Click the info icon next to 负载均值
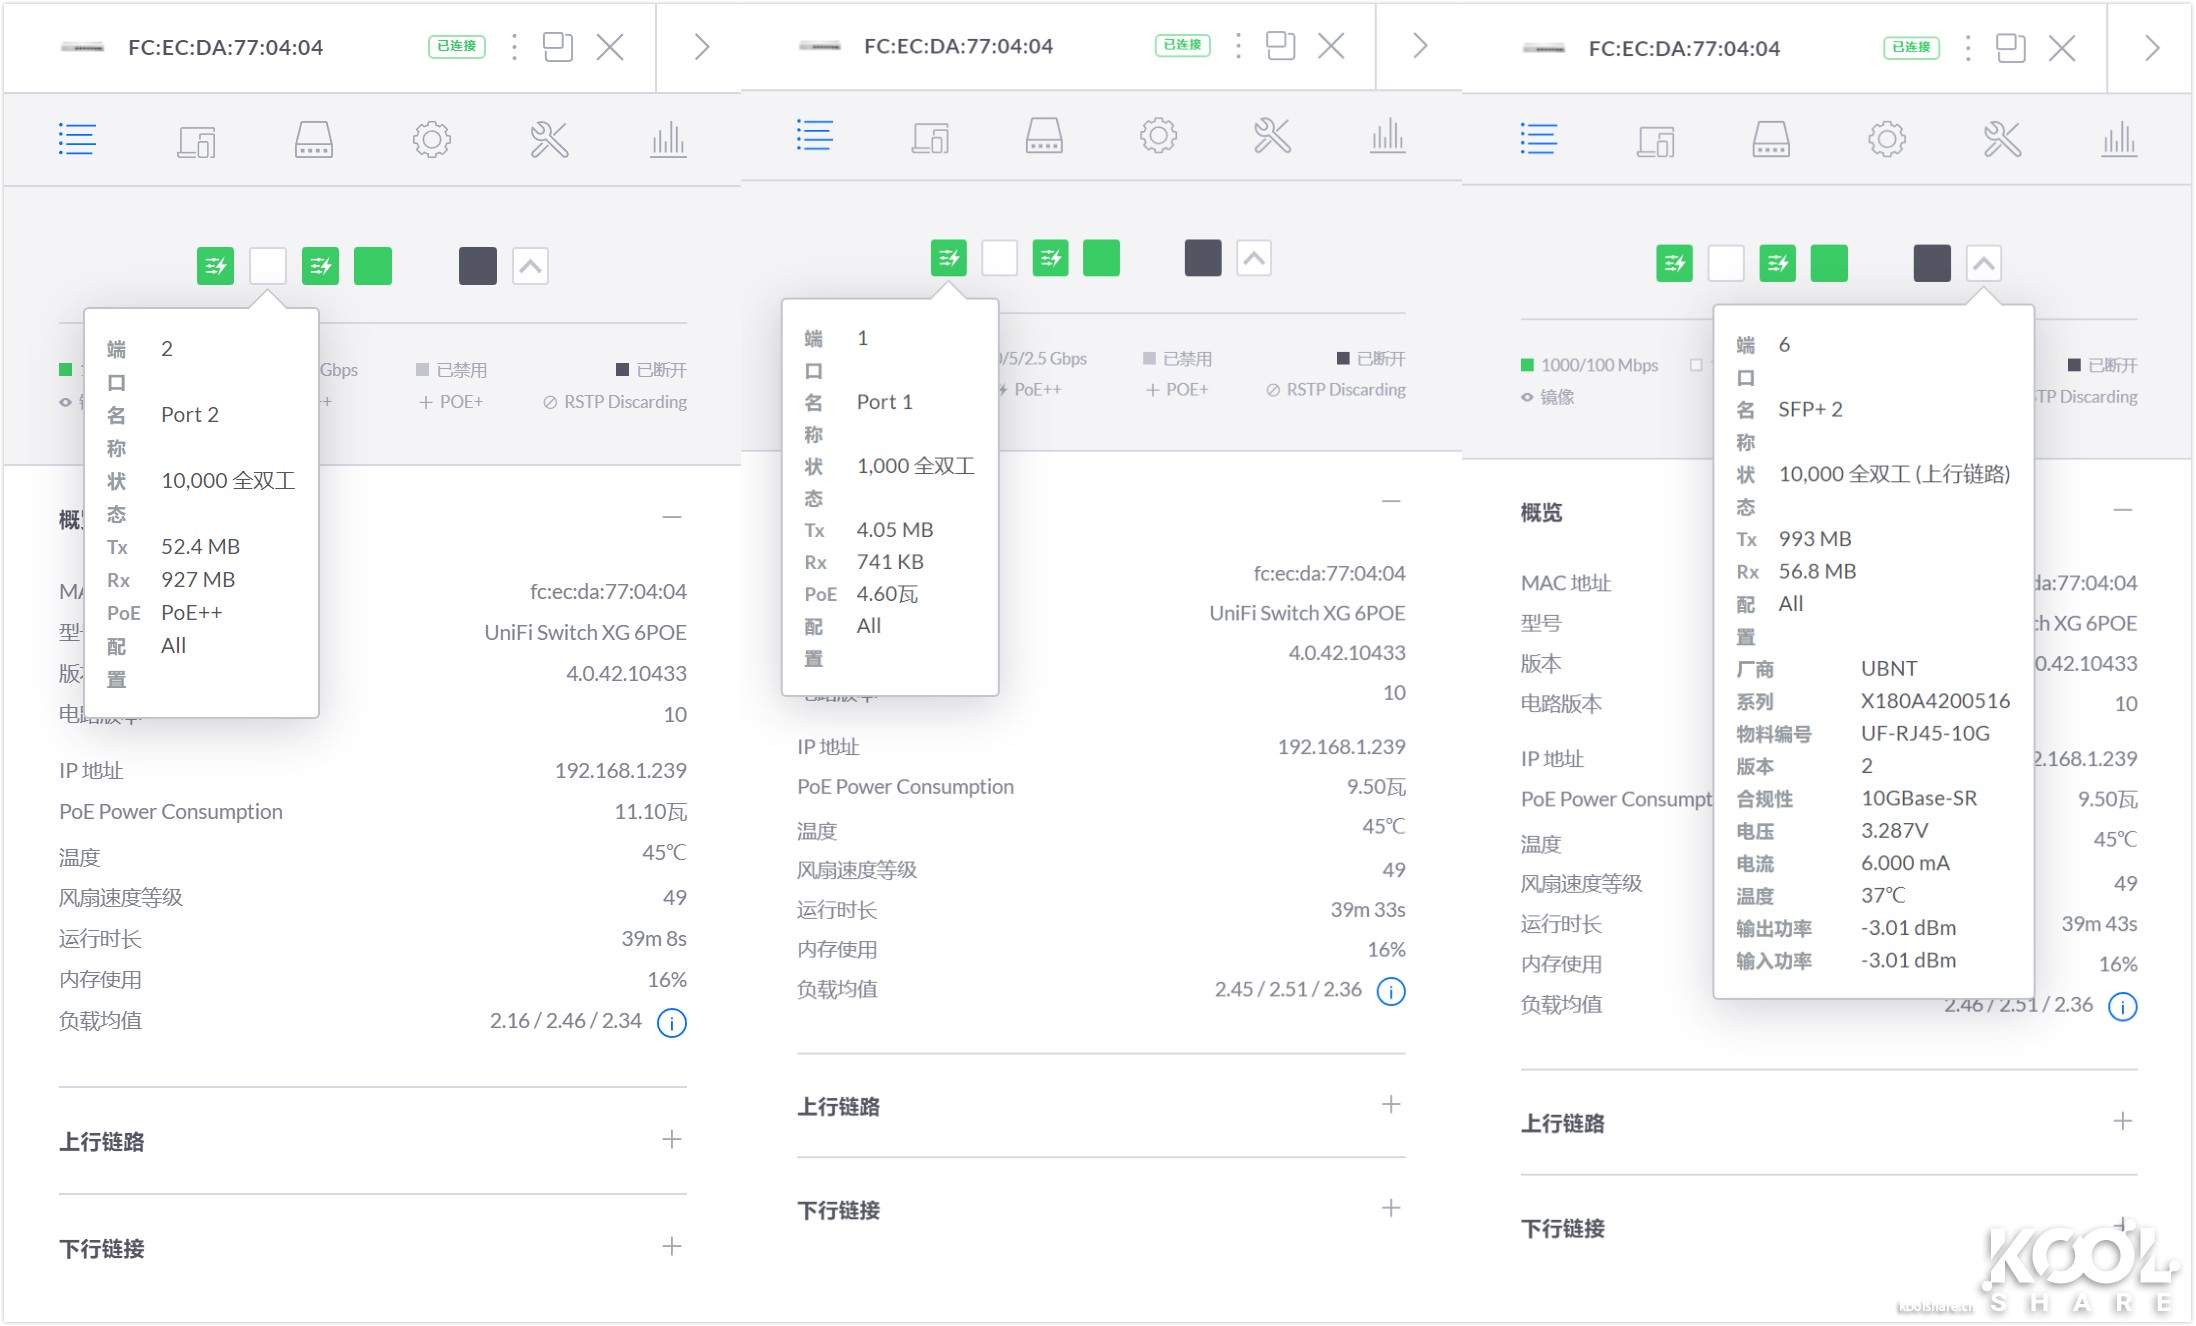Viewport: 2196px width, 1326px height. coord(671,1022)
